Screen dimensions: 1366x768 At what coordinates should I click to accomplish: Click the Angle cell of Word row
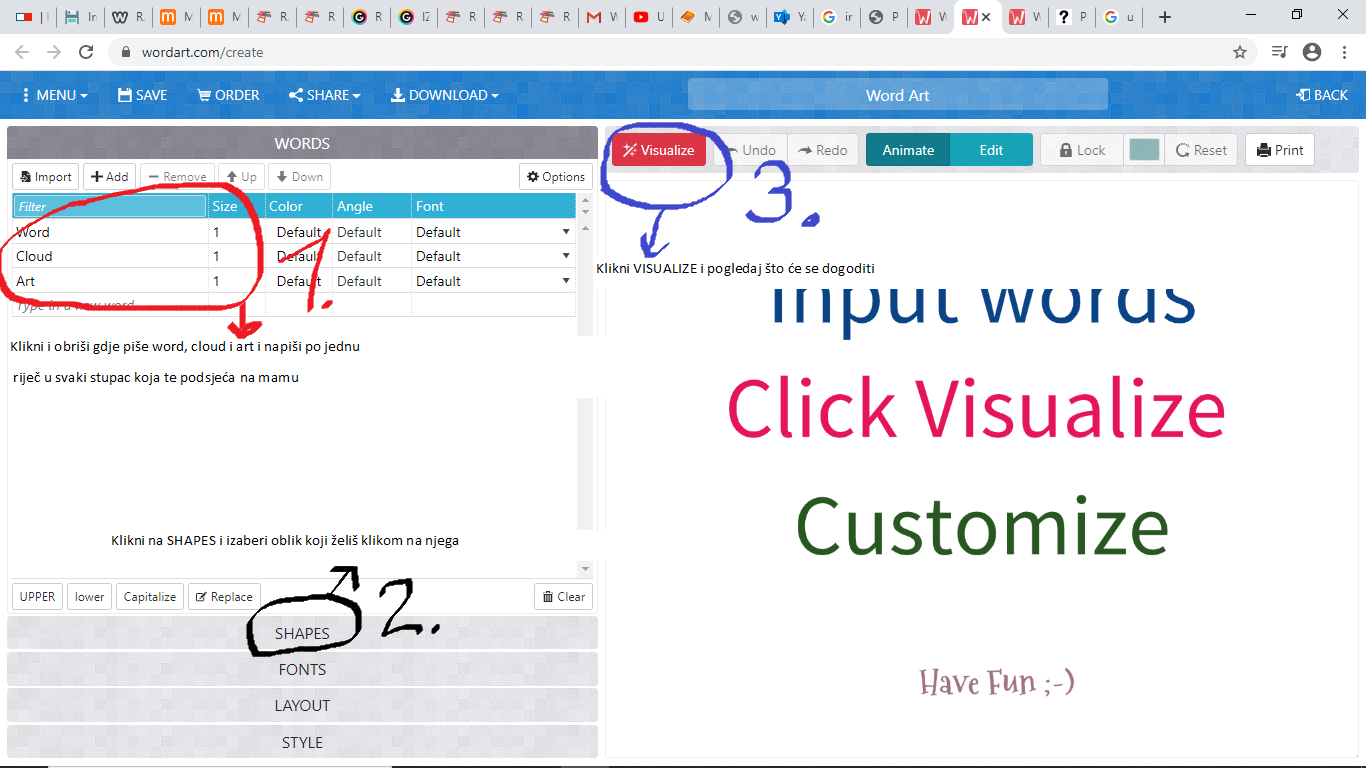(x=372, y=232)
